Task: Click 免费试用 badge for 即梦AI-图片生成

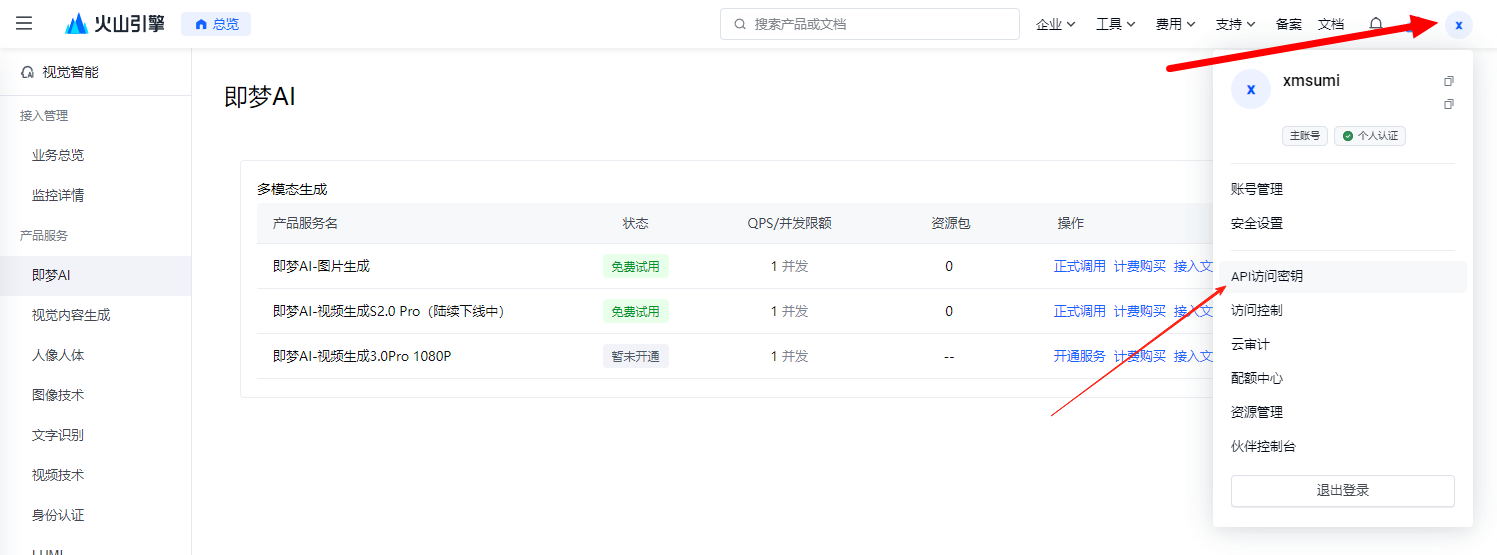Action: pyautogui.click(x=636, y=266)
